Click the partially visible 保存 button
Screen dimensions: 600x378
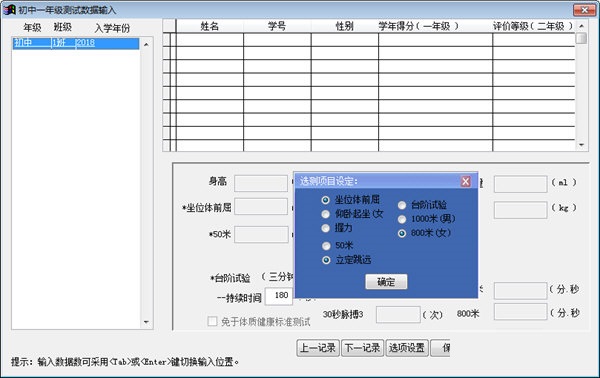pos(440,348)
